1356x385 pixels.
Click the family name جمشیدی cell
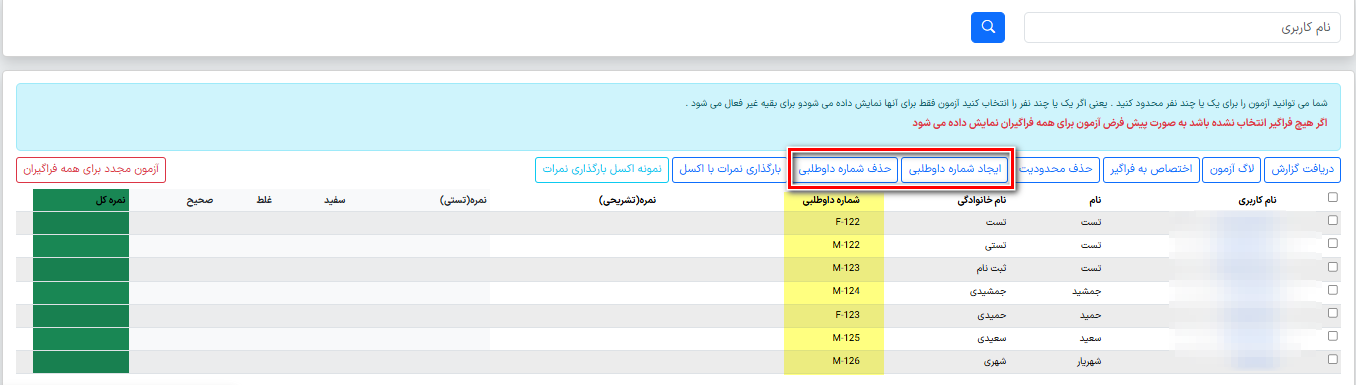[x=988, y=292]
